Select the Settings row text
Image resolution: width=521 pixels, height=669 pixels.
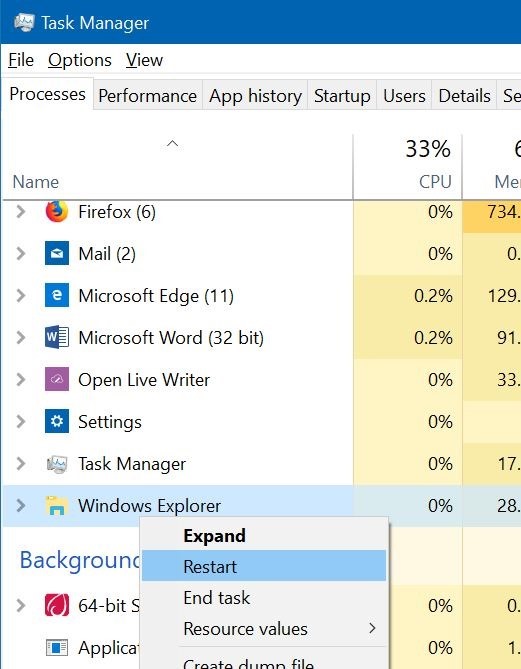pyautogui.click(x=110, y=422)
